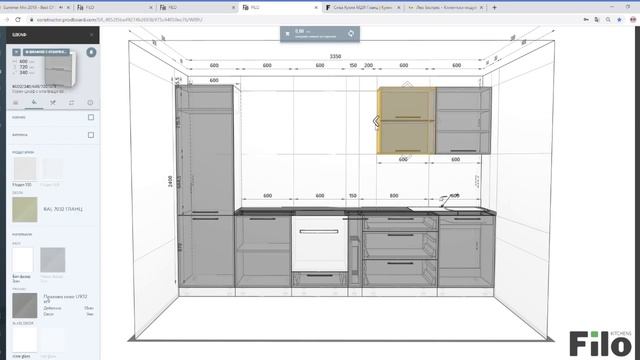Select the open-shelf base cabinet beside column
The width and height of the screenshot is (640, 360).
(263, 251)
